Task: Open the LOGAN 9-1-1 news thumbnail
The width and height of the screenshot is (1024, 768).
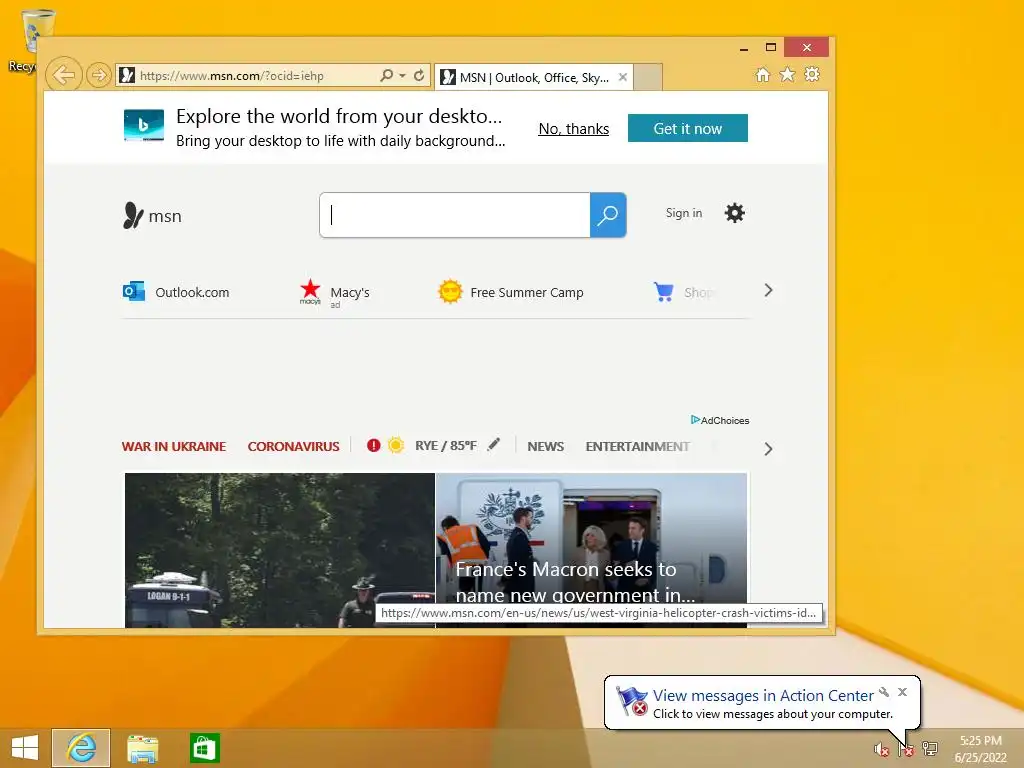Action: pyautogui.click(x=280, y=550)
